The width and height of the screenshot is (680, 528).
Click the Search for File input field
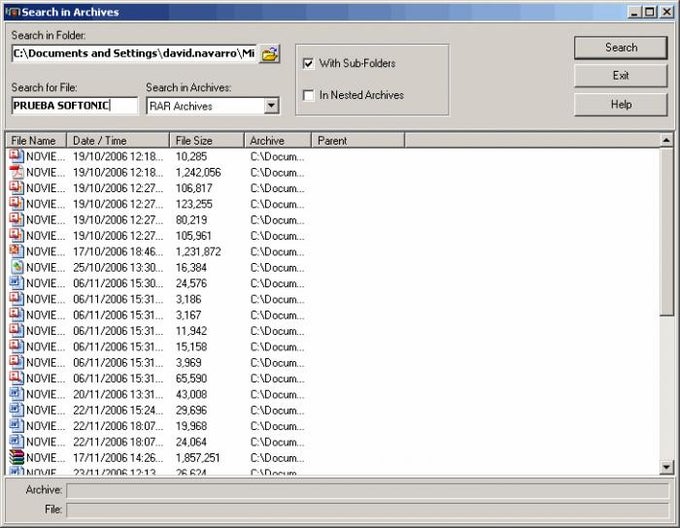75,106
